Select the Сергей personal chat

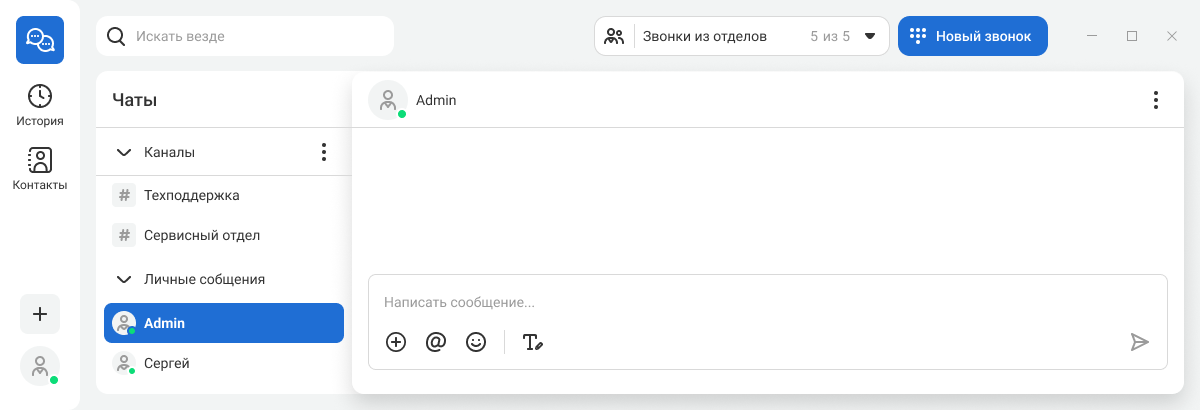click(166, 363)
